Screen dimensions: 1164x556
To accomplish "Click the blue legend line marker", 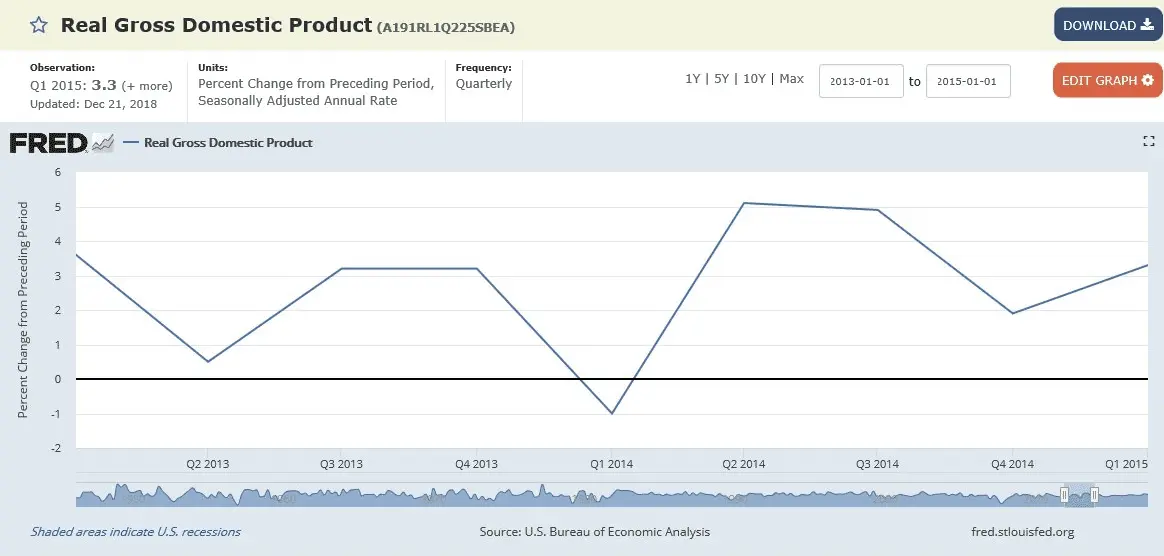I will (x=131, y=143).
